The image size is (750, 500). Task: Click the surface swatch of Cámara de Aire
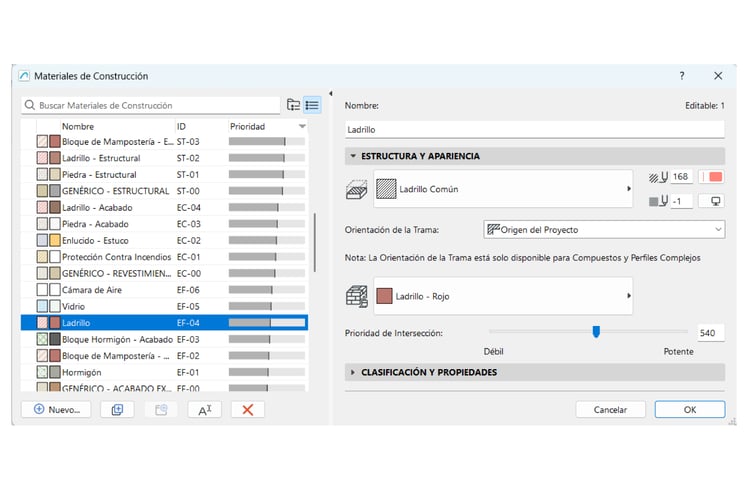pos(55,290)
